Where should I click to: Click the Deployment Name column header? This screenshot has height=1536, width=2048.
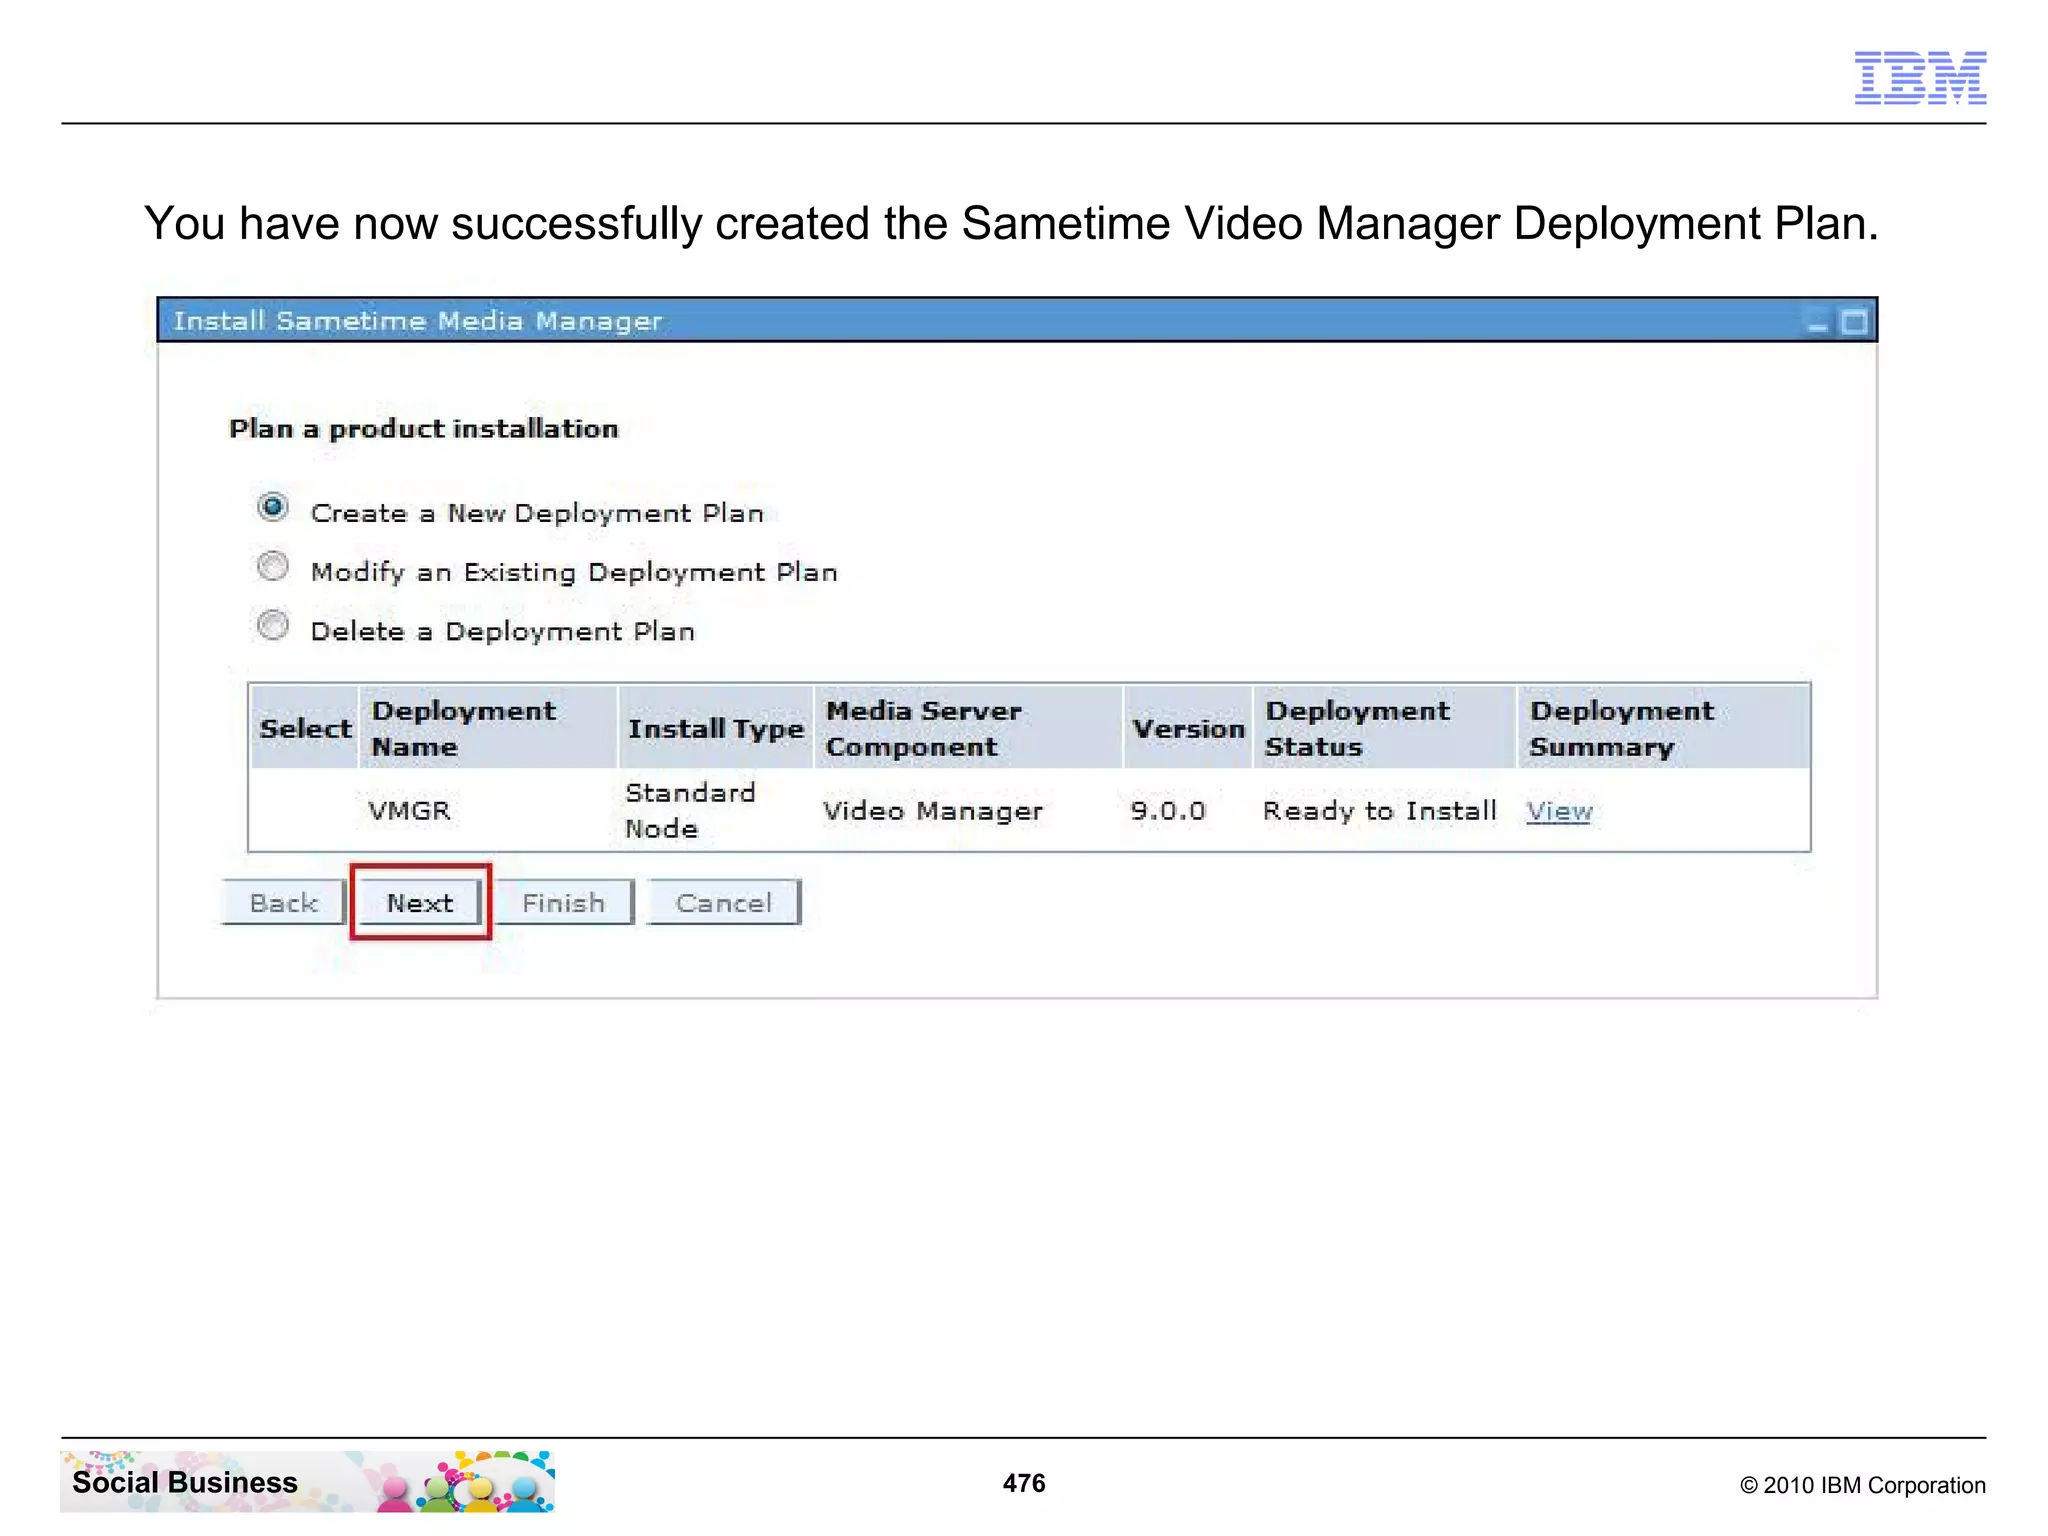488,728
